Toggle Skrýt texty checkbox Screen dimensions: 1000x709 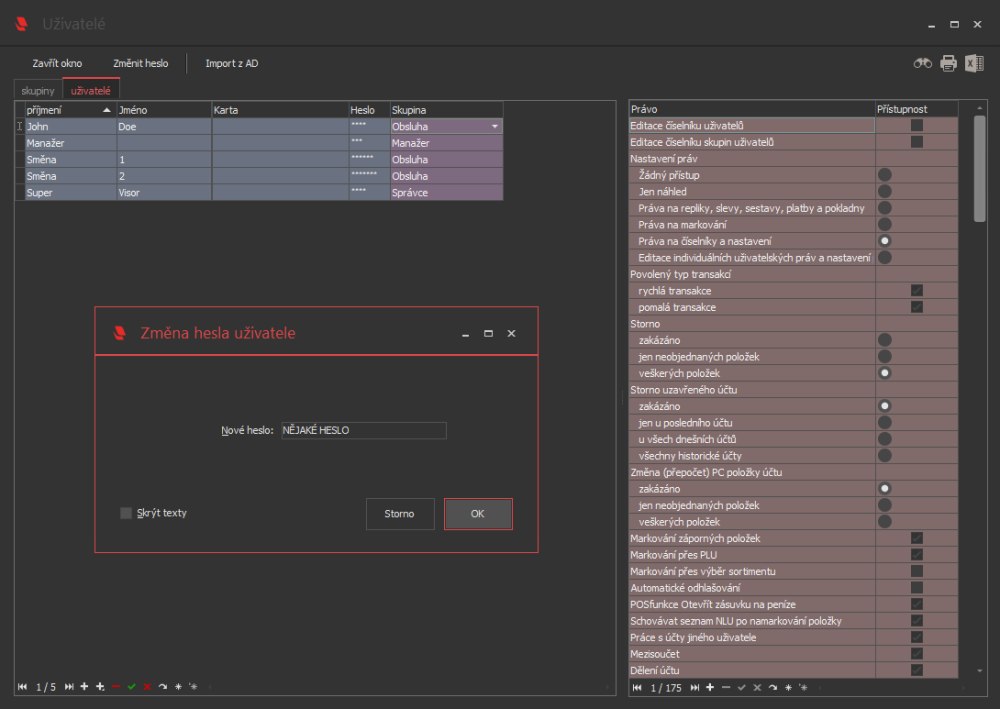(126, 513)
